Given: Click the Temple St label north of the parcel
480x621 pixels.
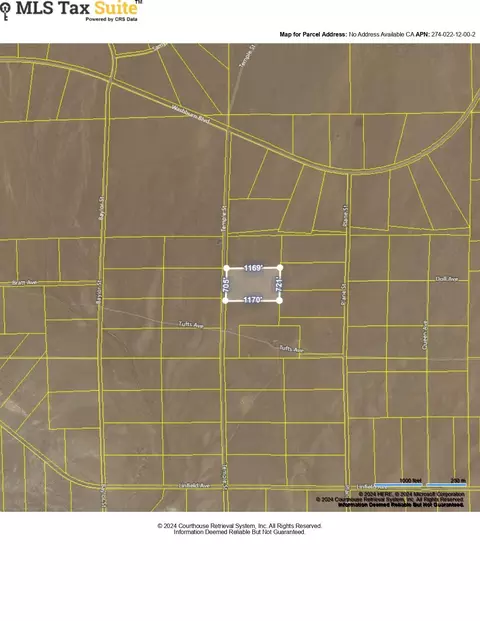Looking at the screenshot, I should tap(224, 218).
